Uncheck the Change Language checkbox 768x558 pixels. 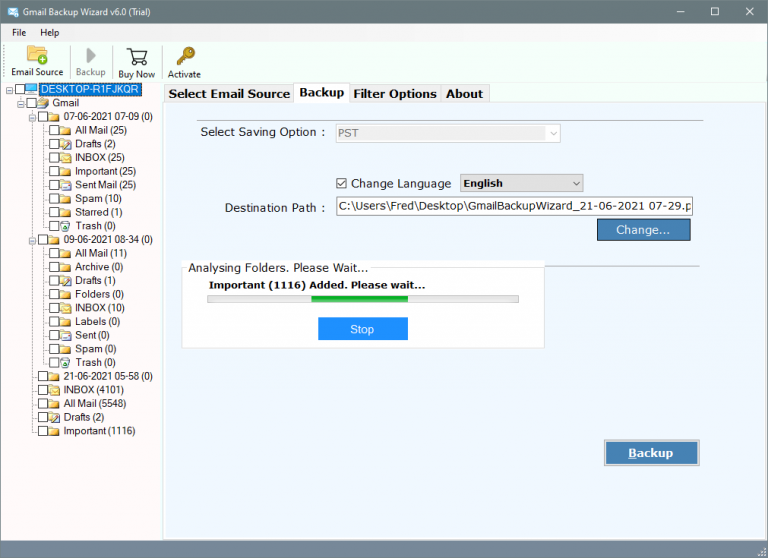pos(341,183)
